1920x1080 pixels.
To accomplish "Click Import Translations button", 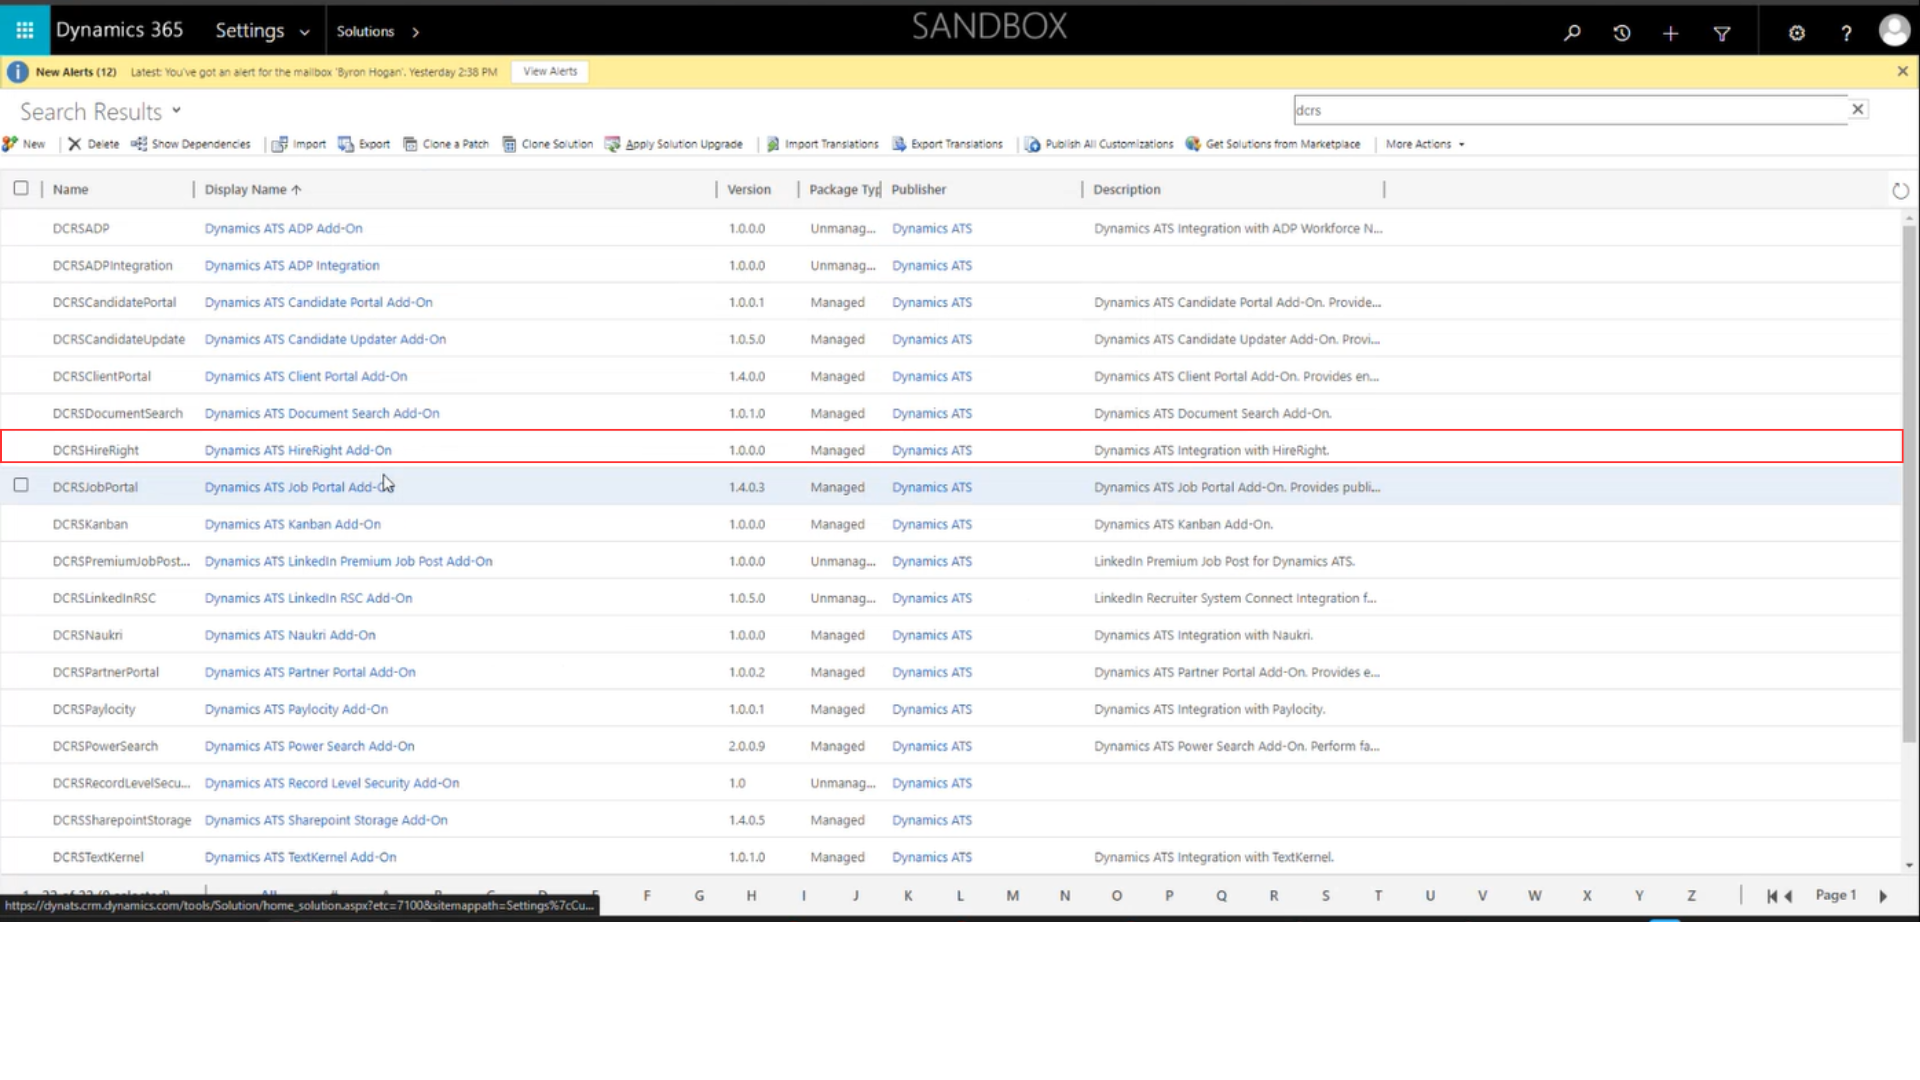I will pos(822,144).
